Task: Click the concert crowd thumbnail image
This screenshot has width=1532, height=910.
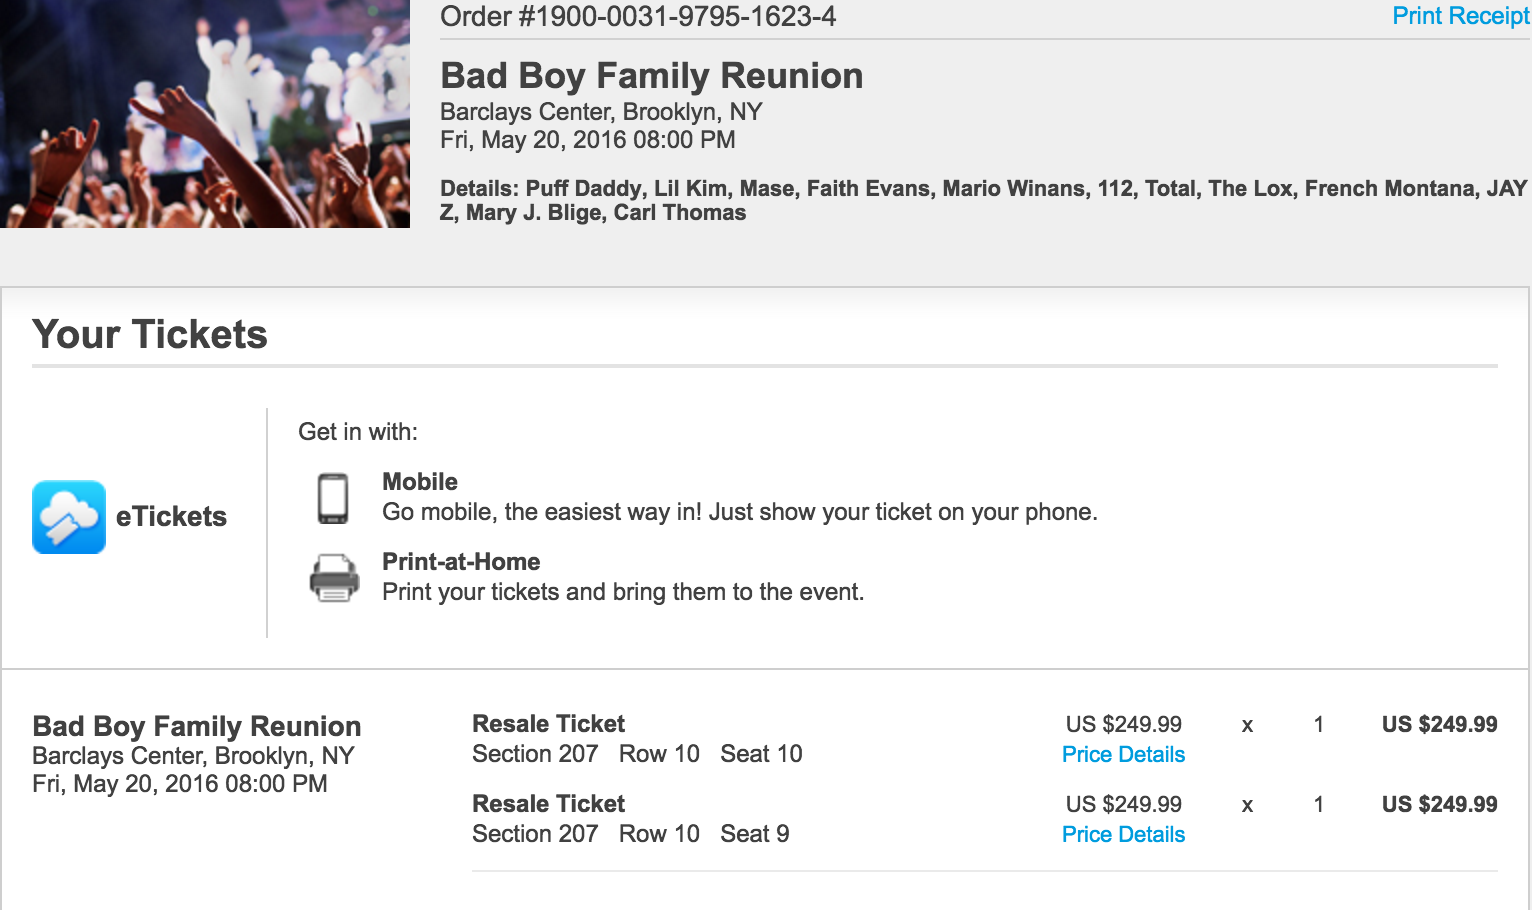Action: [x=205, y=114]
